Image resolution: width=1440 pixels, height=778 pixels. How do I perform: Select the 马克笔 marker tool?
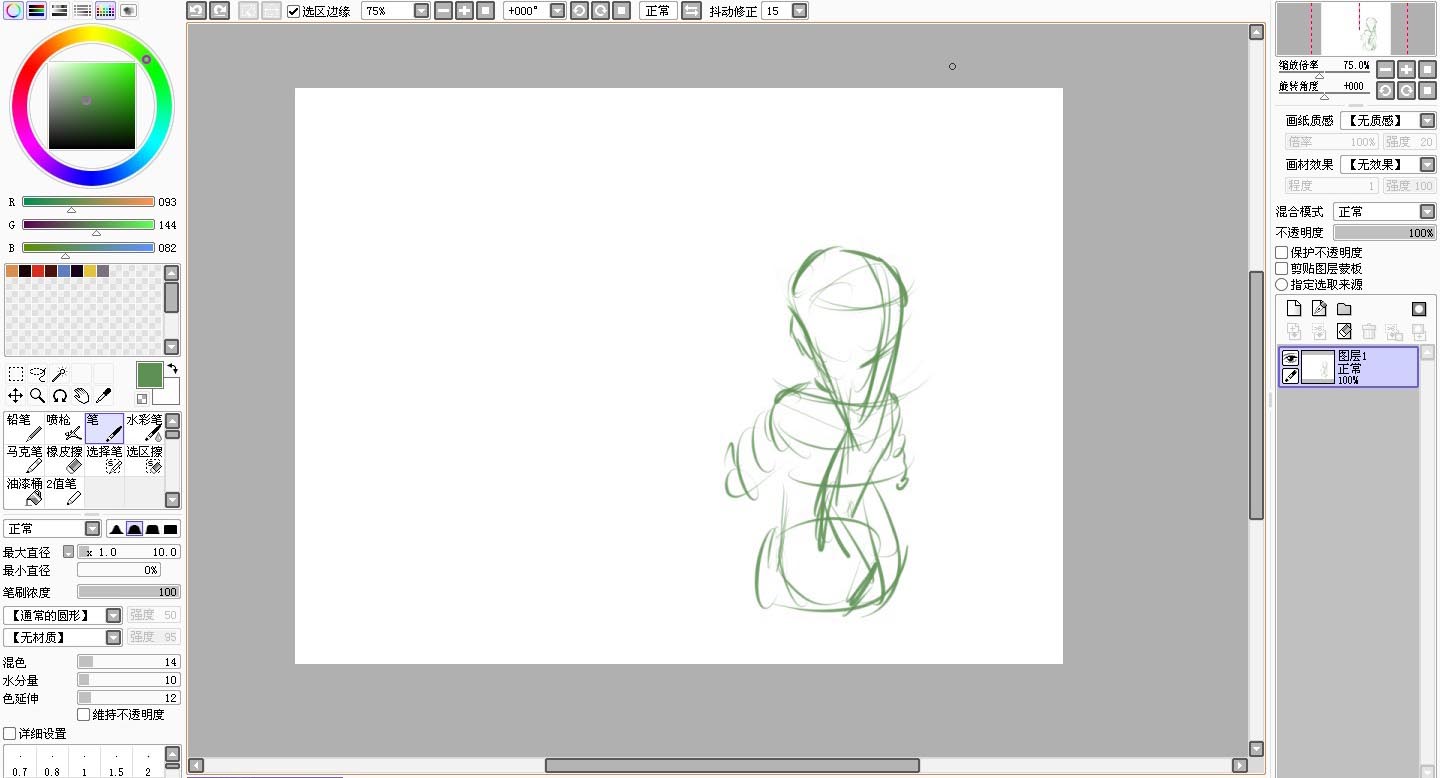pyautogui.click(x=24, y=460)
